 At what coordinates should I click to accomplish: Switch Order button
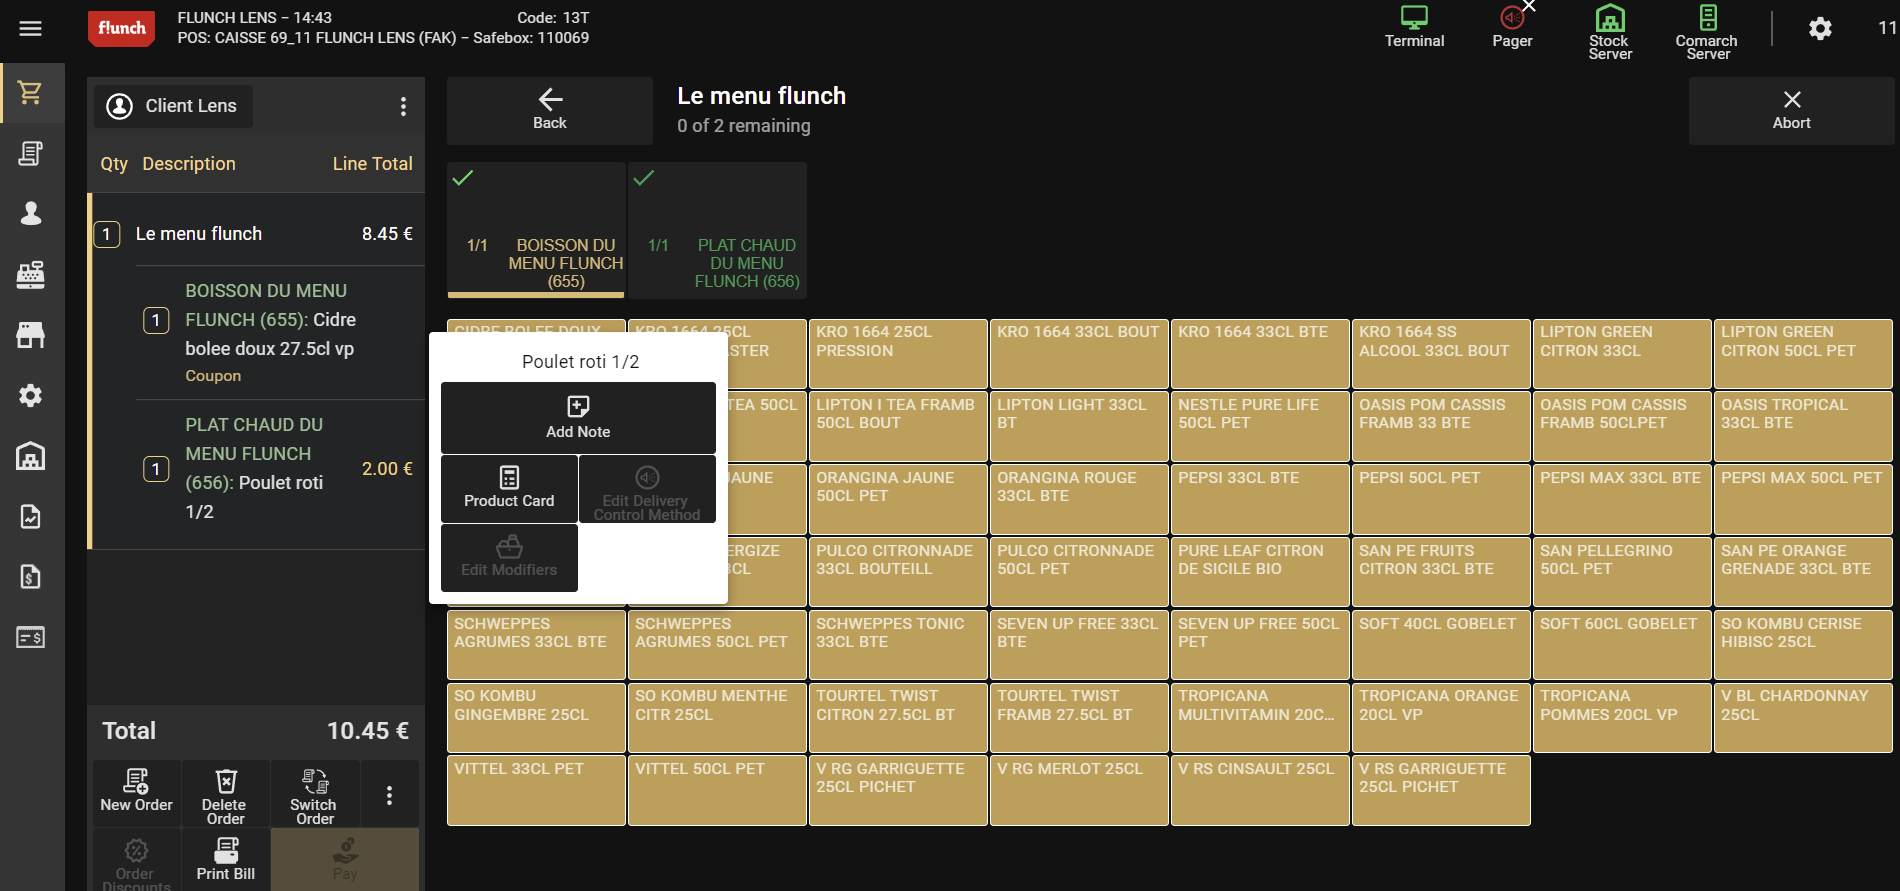[x=314, y=794]
